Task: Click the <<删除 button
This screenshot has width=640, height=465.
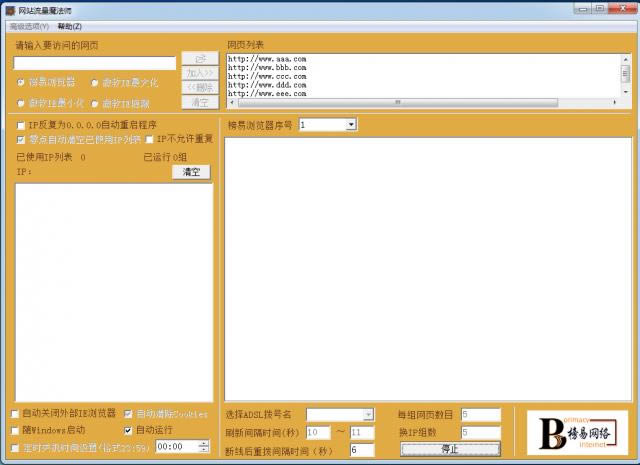Action: (200, 87)
